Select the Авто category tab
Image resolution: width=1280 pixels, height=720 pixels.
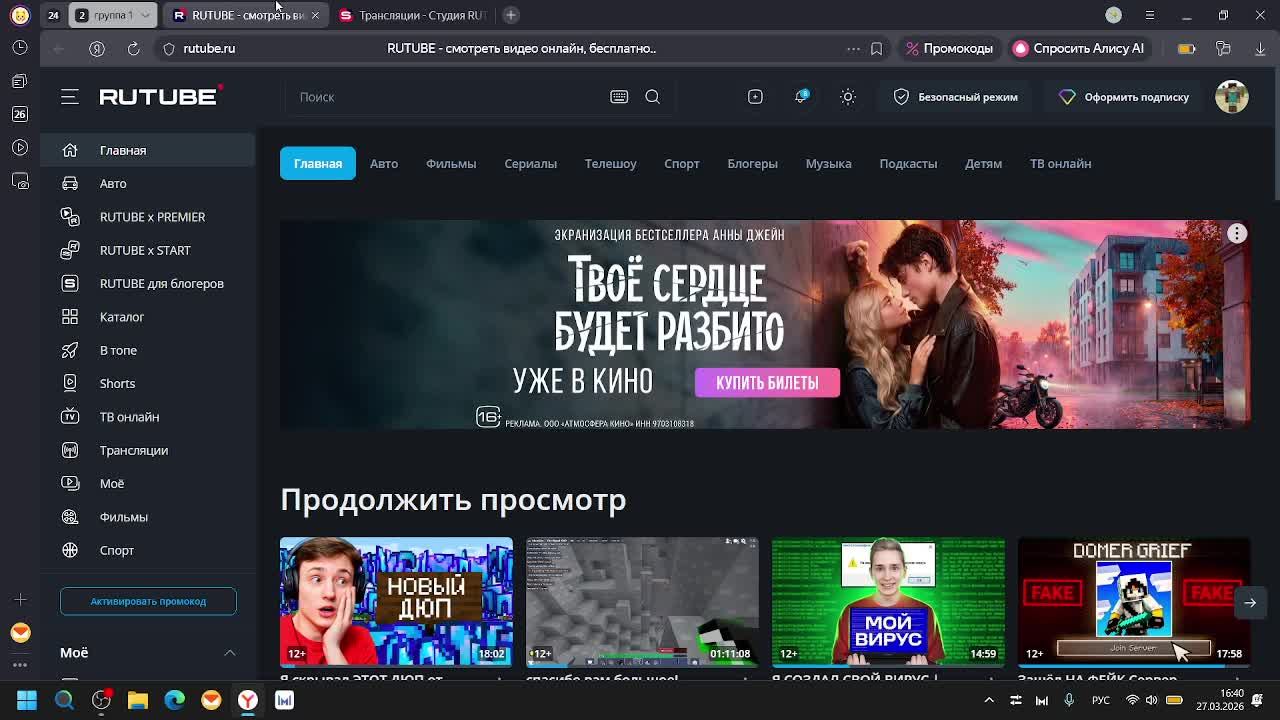click(384, 163)
